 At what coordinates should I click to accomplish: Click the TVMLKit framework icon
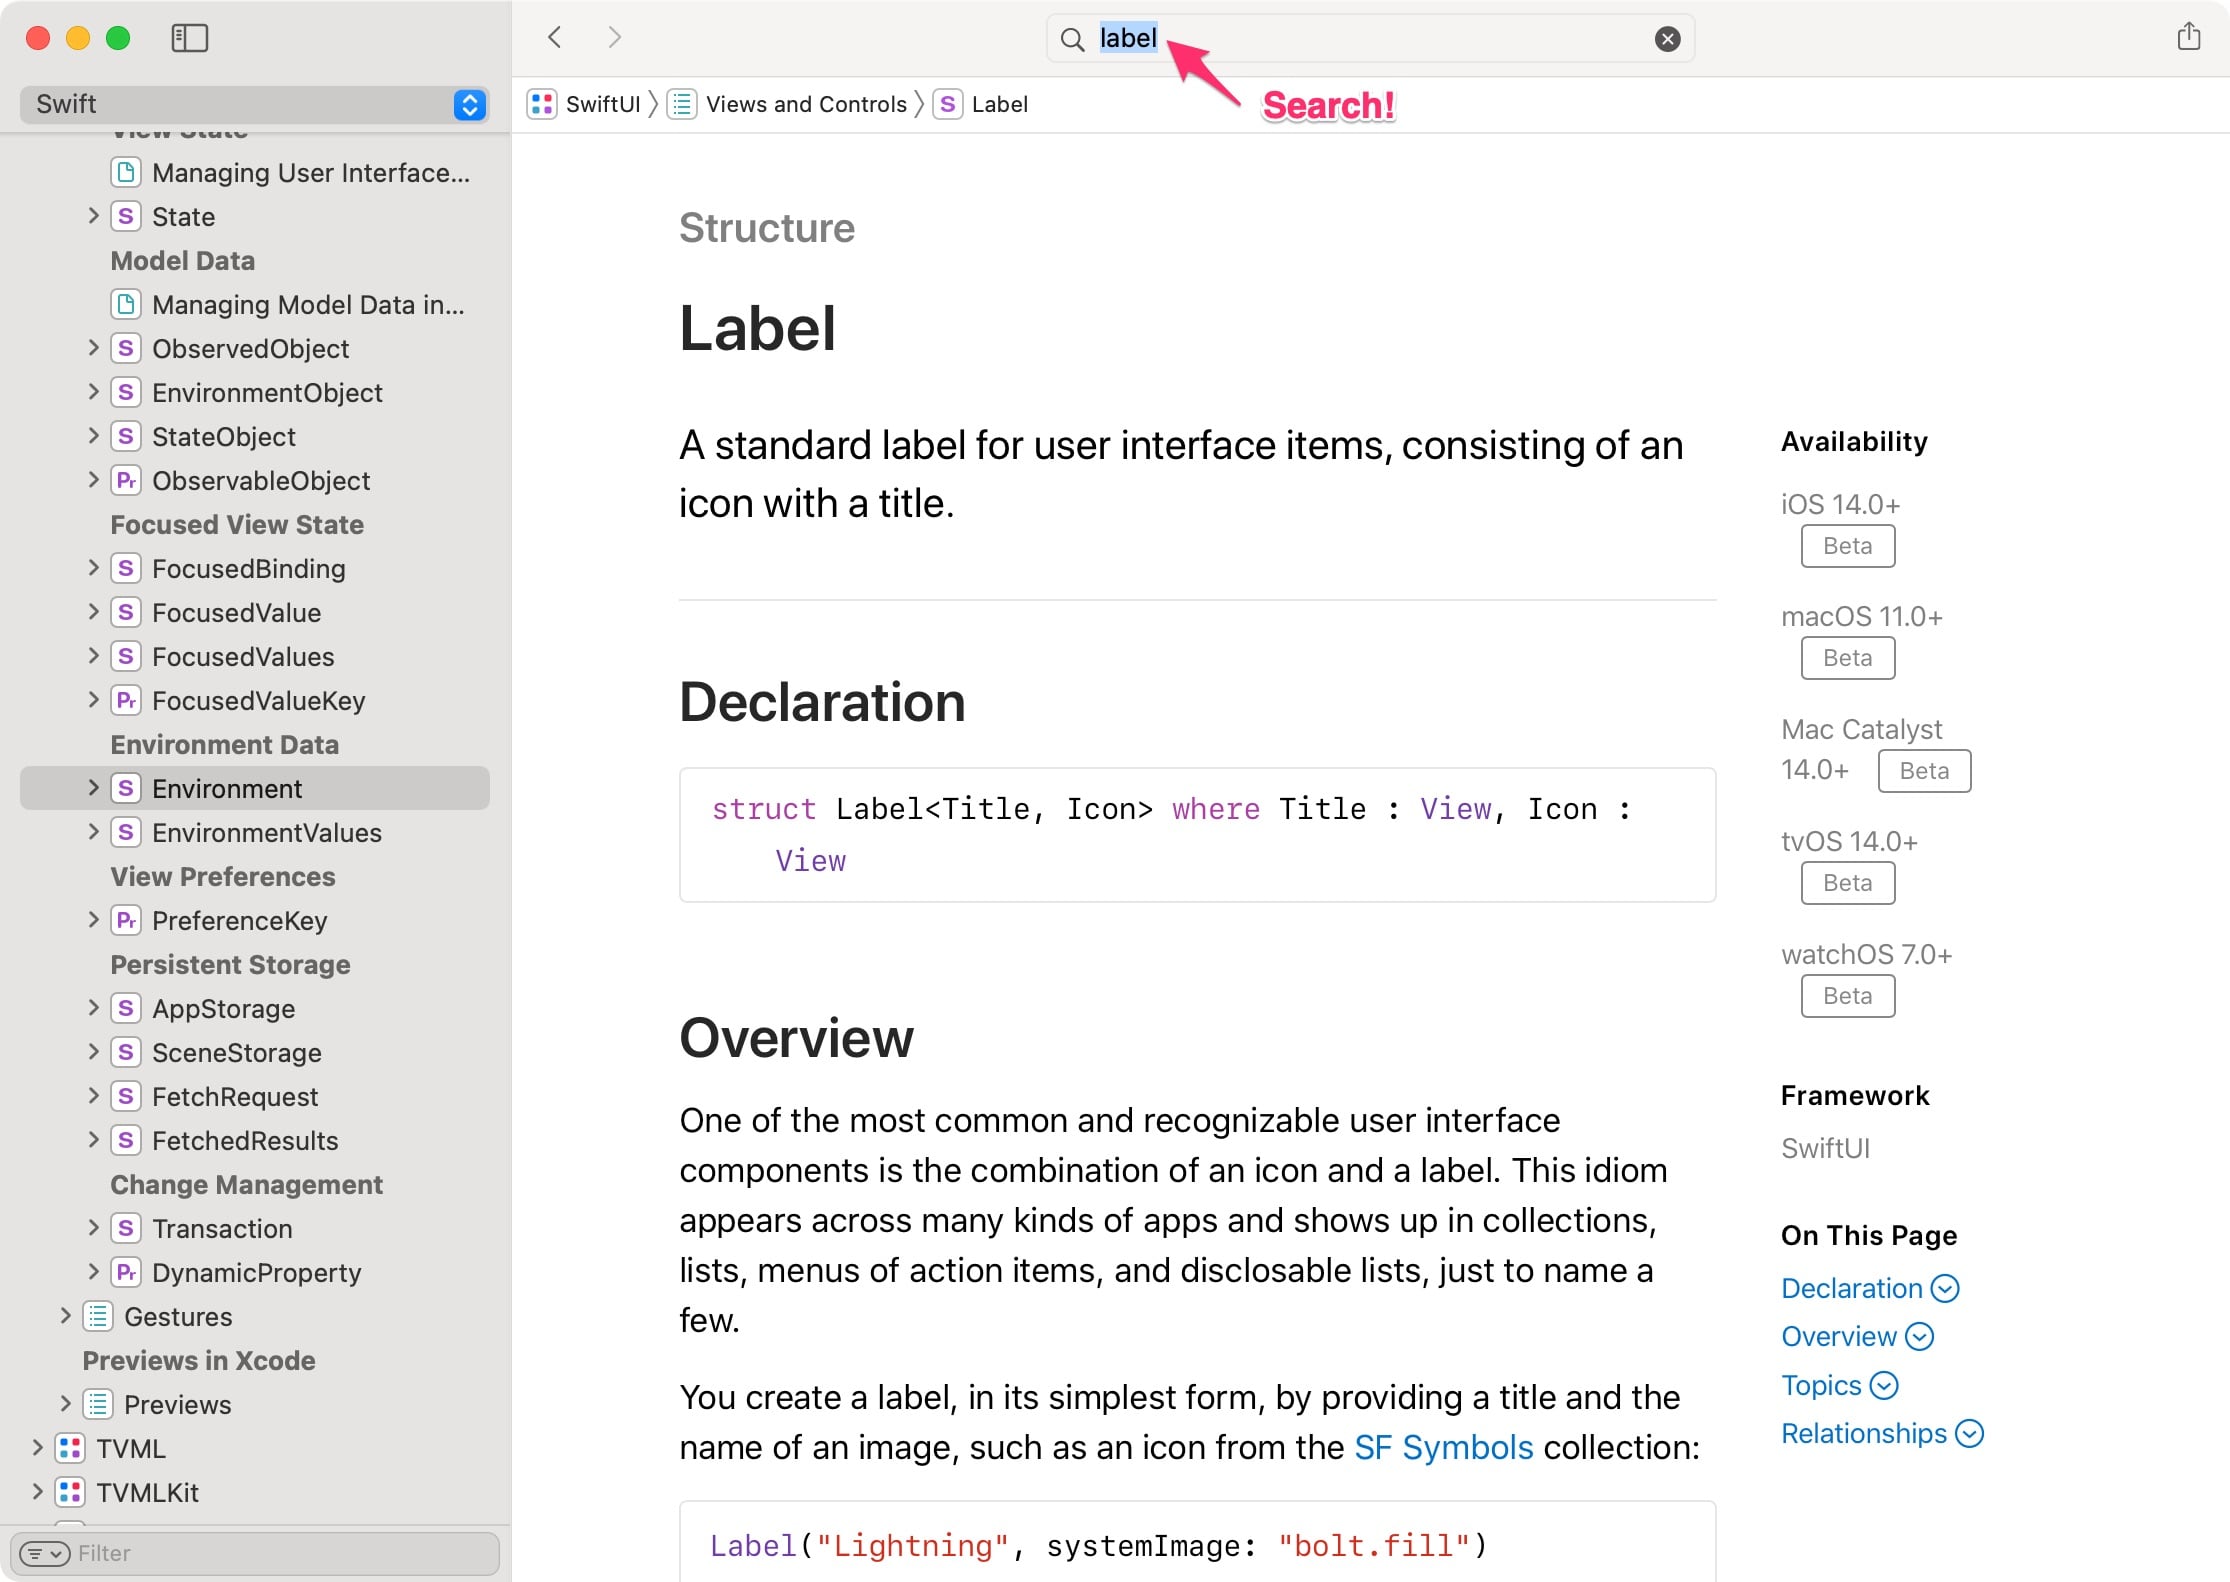coord(70,1492)
